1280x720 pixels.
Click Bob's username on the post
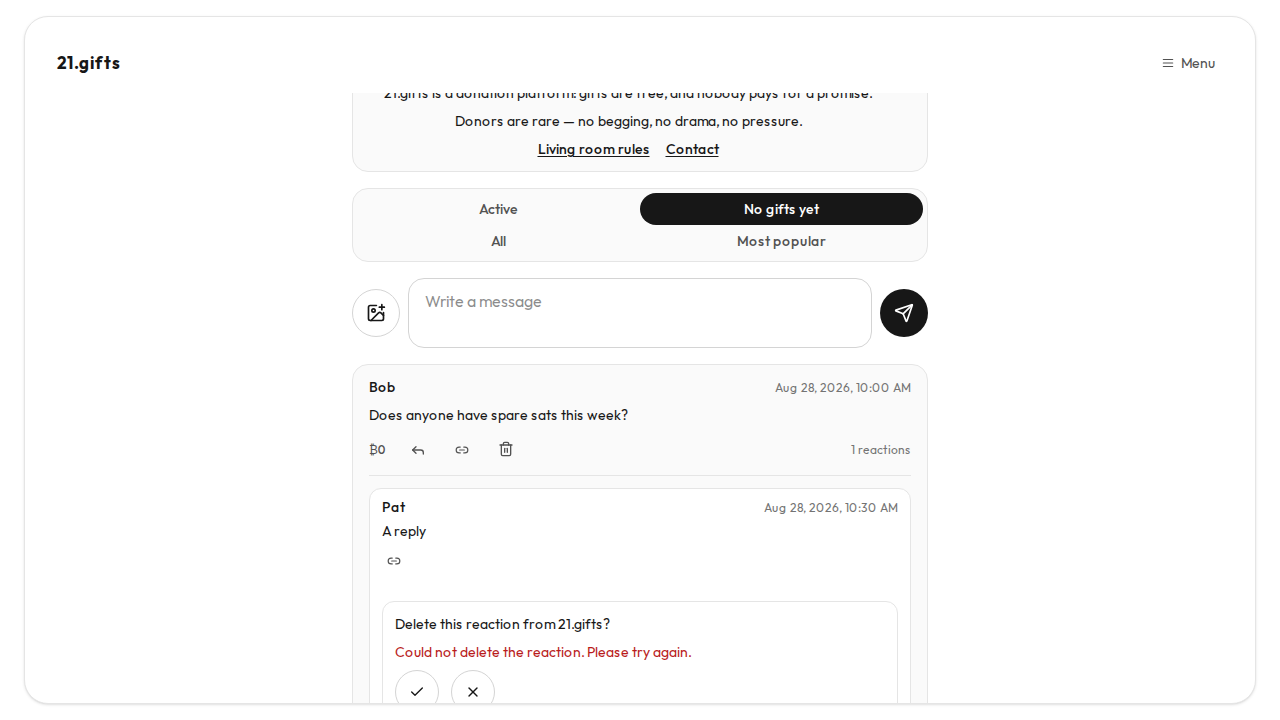click(382, 387)
